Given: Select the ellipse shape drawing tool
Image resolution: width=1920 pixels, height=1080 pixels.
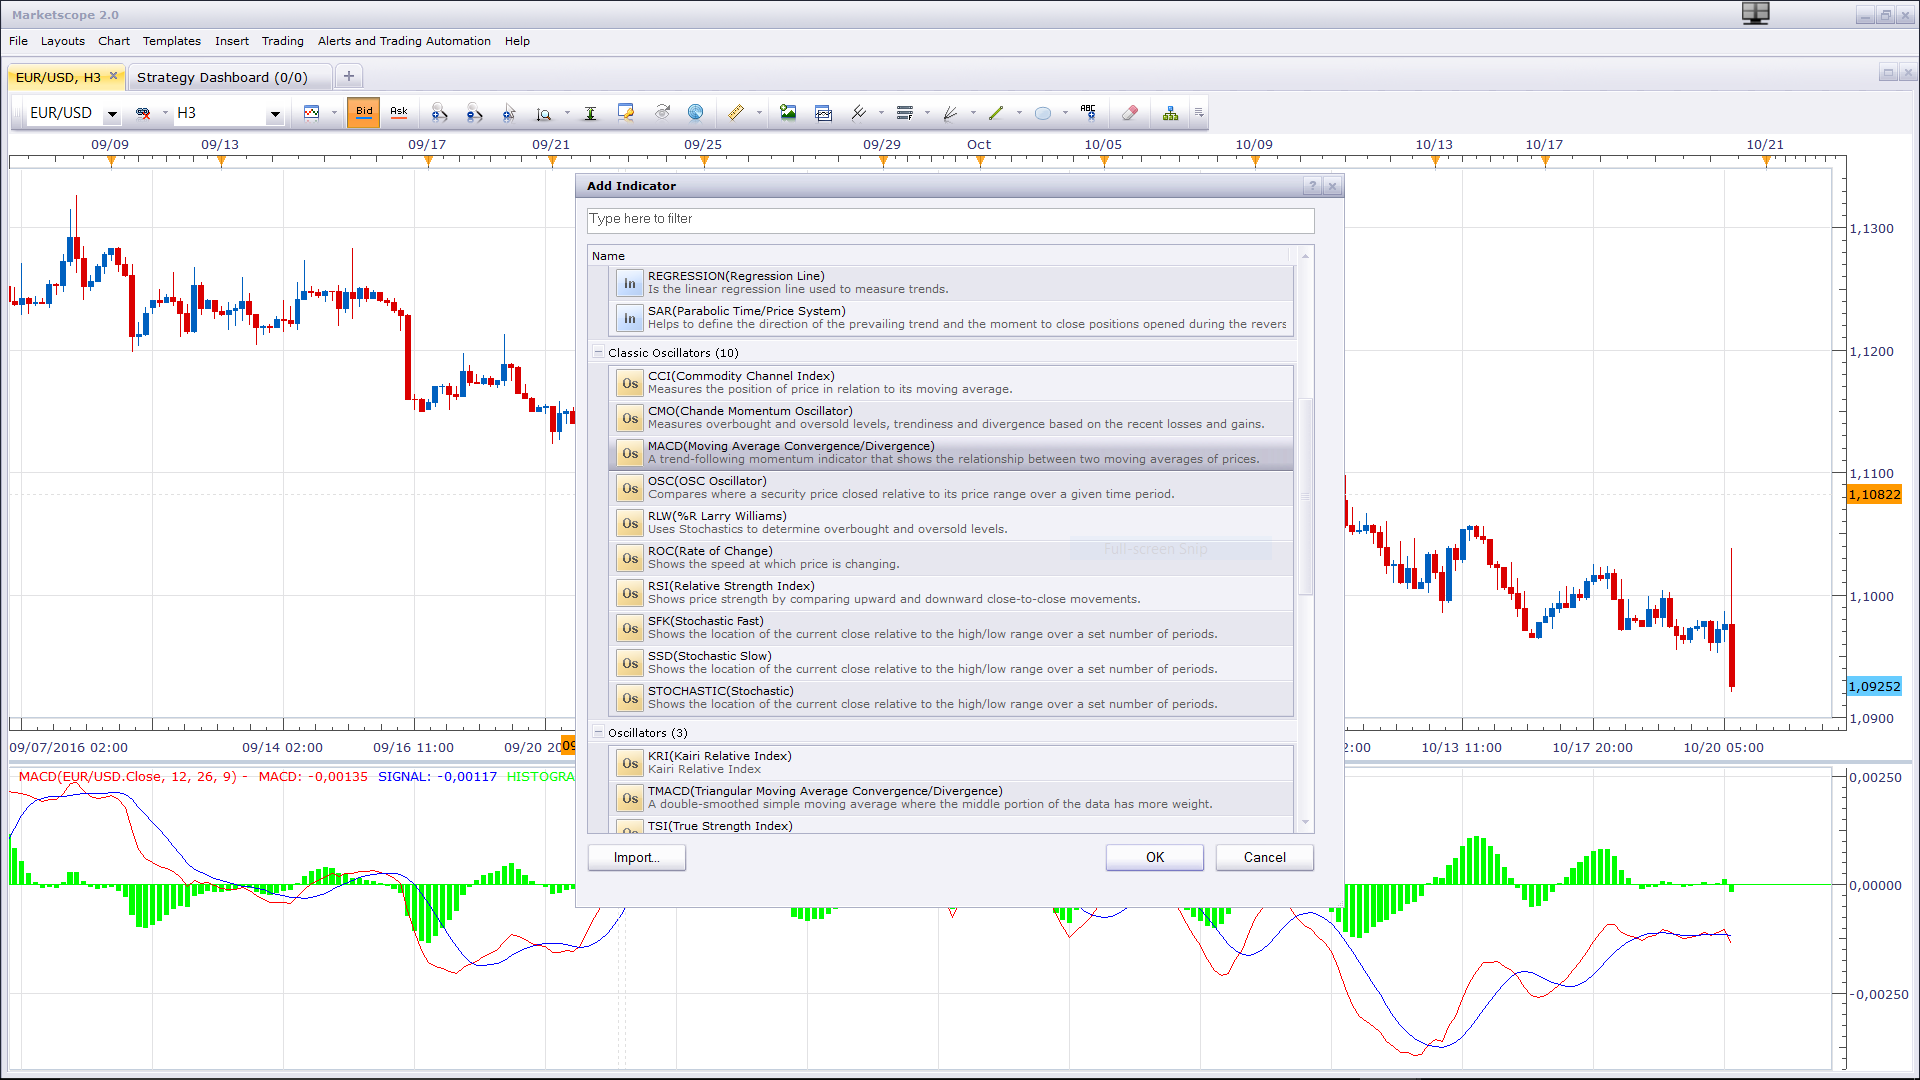Looking at the screenshot, I should (1043, 113).
